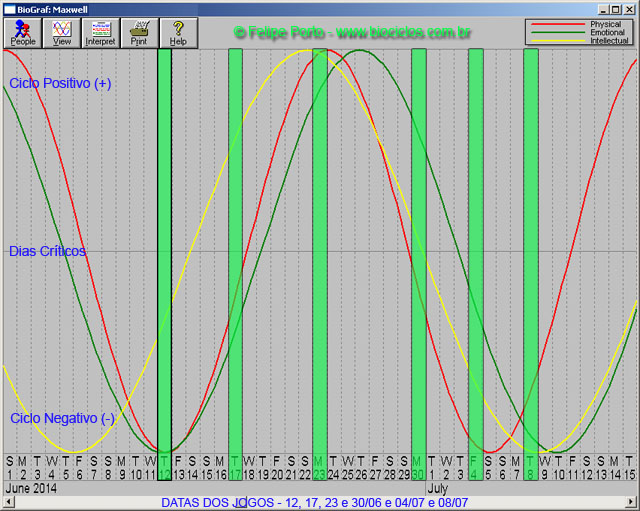Click the 'July' month label

coord(438,488)
